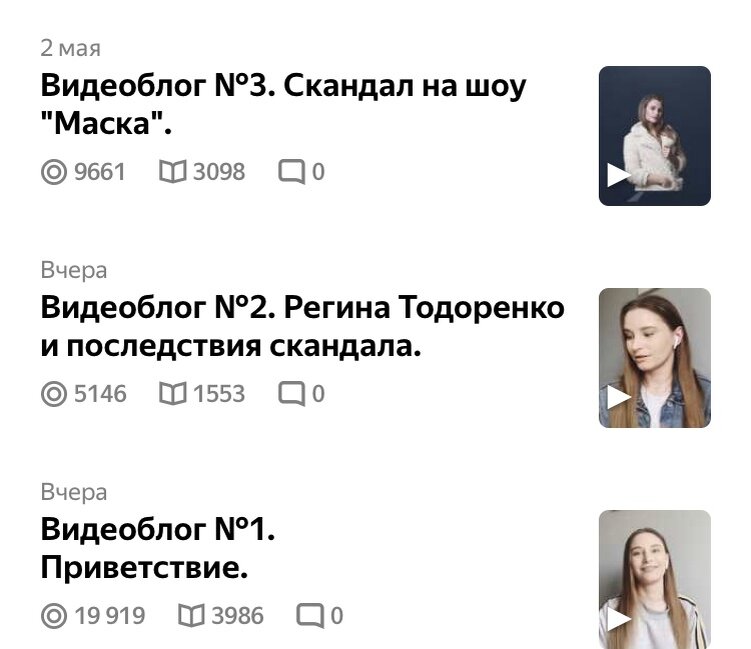Click the views icon beside 9661

54,172
